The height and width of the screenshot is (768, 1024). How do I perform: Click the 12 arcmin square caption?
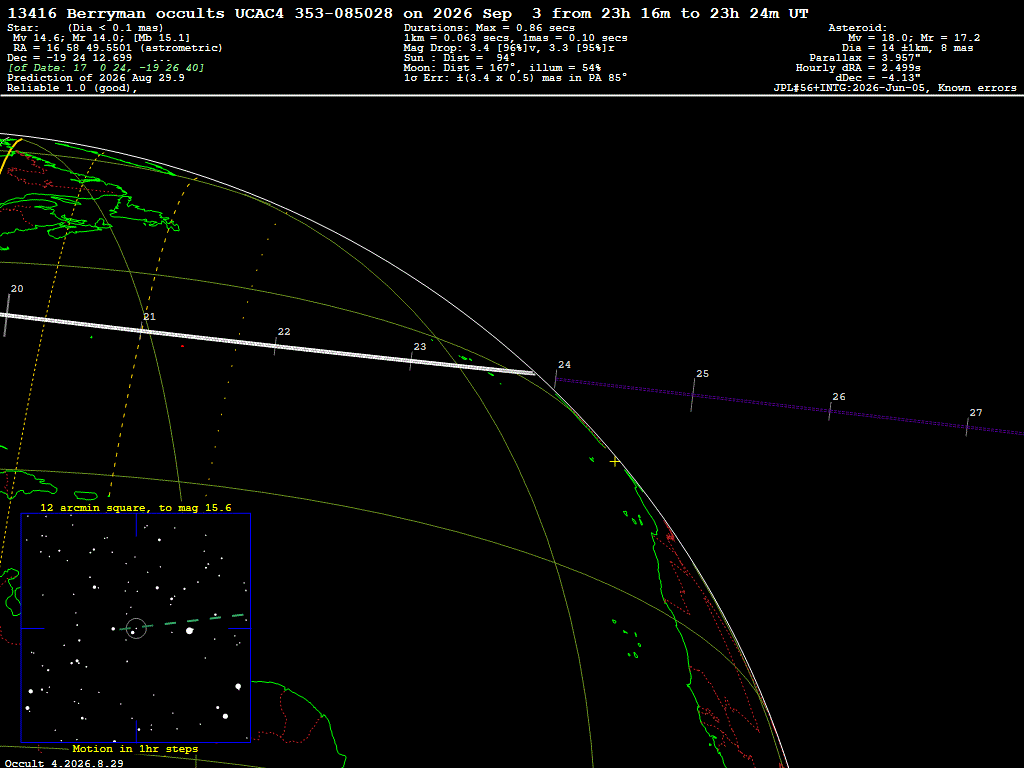pyautogui.click(x=136, y=507)
